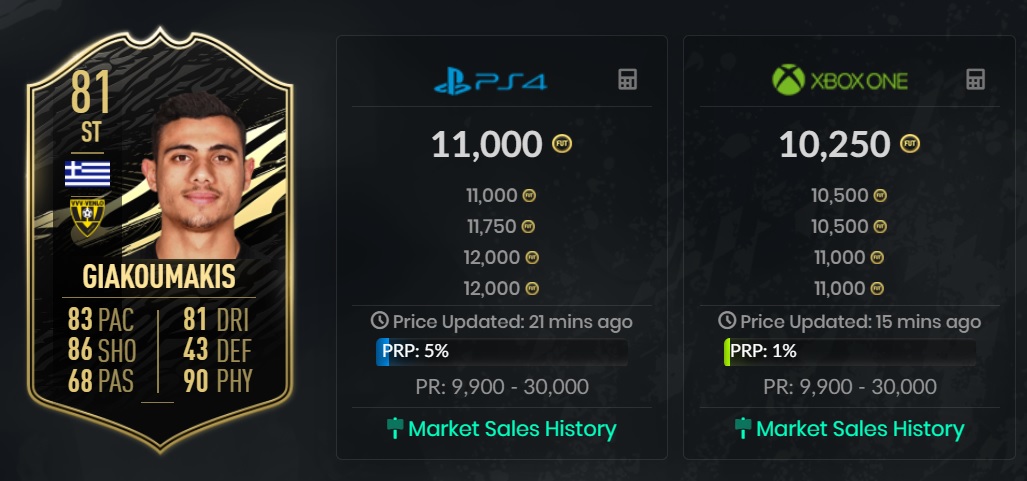Open Xbox One Market Sales History
The image size is (1027, 481).
849,429
